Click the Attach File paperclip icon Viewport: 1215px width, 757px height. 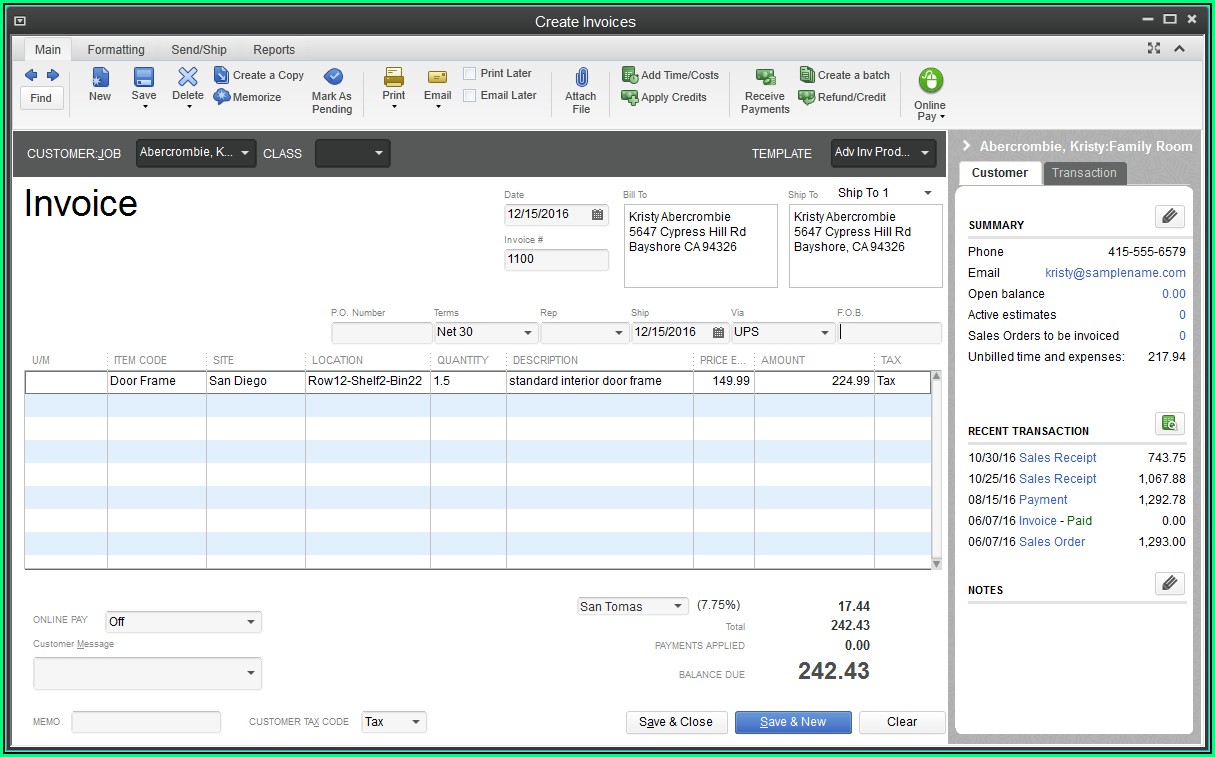(x=581, y=78)
